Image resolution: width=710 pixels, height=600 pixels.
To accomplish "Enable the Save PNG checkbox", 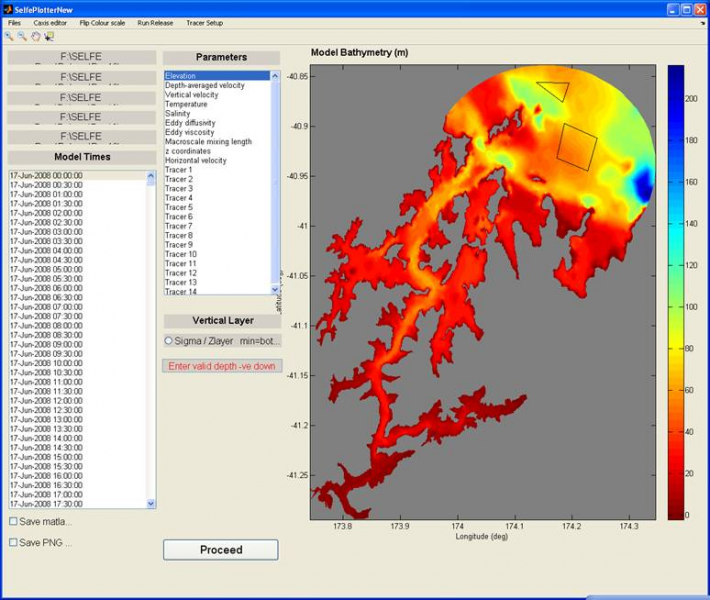I will 13,542.
